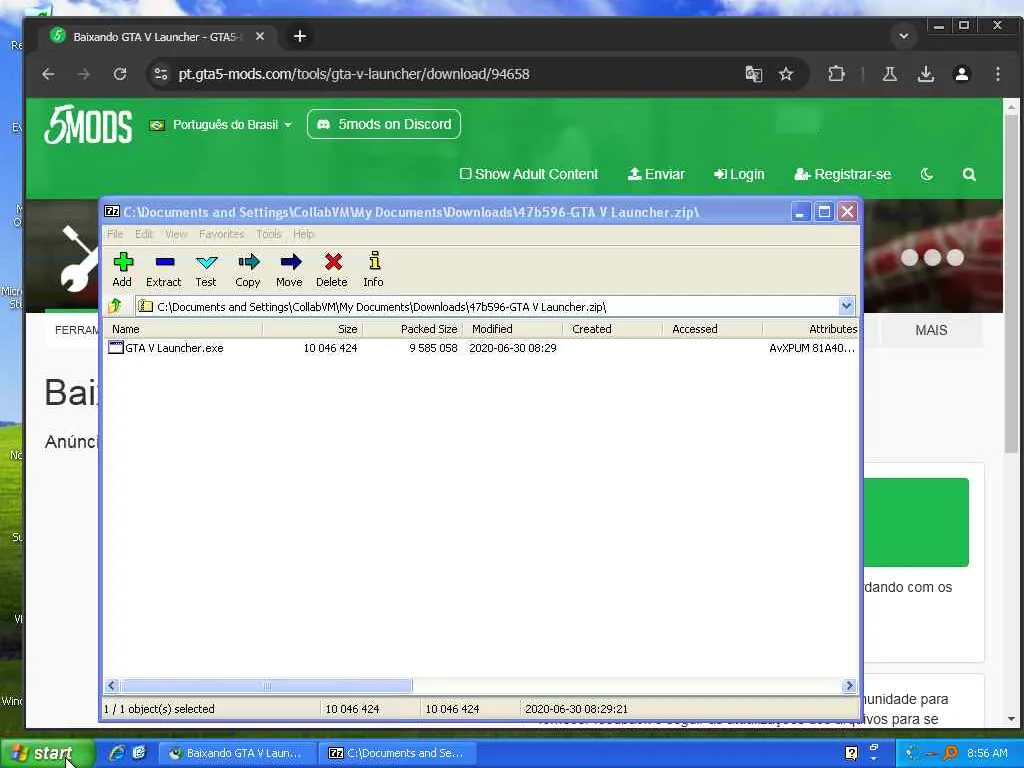
Task: Open Chrome profile icon
Action: tap(961, 74)
